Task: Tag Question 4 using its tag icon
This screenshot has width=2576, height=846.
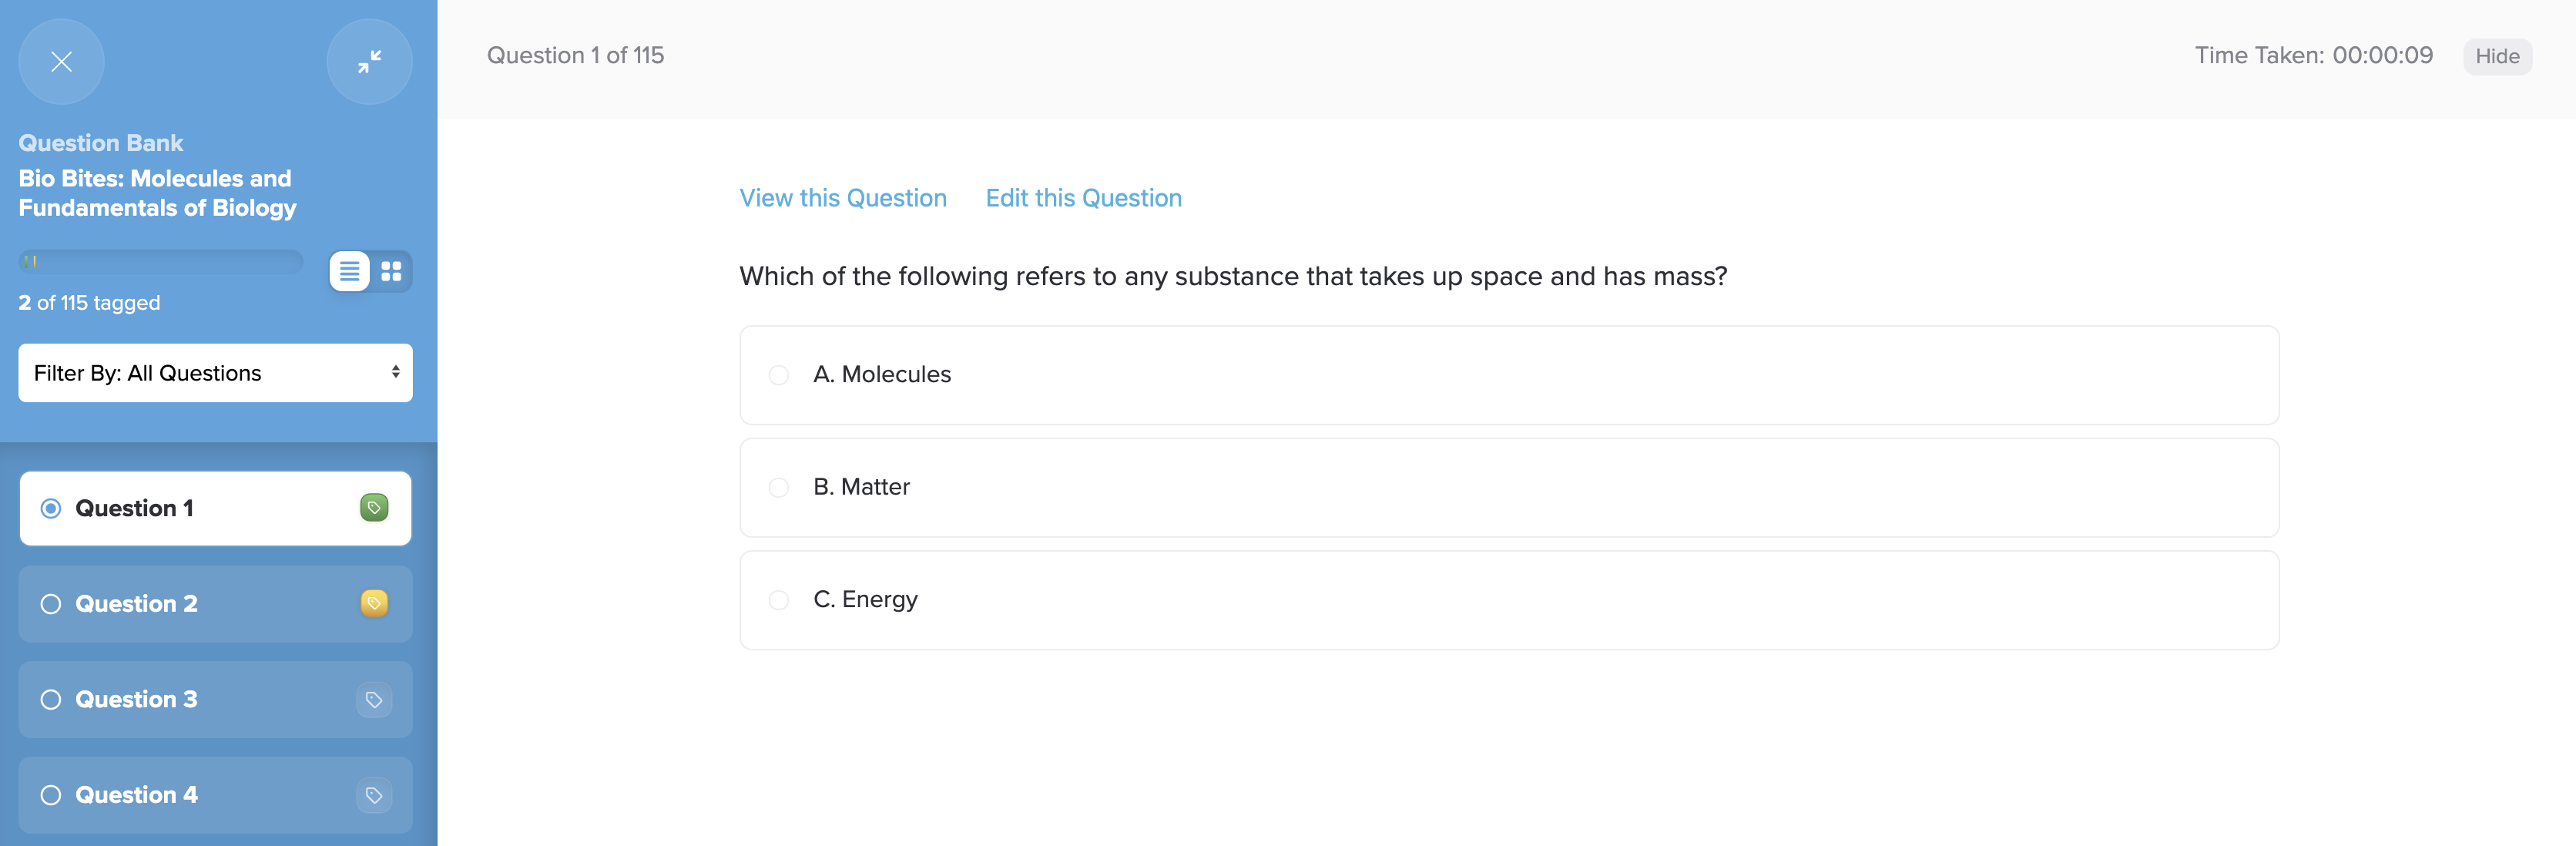Action: (373, 795)
